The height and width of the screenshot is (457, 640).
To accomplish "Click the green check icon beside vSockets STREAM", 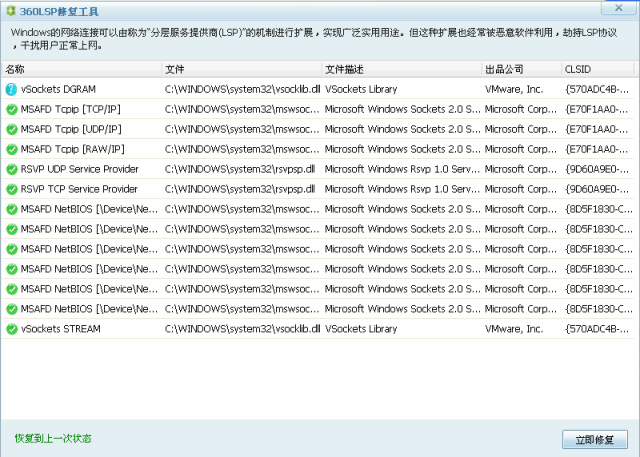I will [12, 329].
